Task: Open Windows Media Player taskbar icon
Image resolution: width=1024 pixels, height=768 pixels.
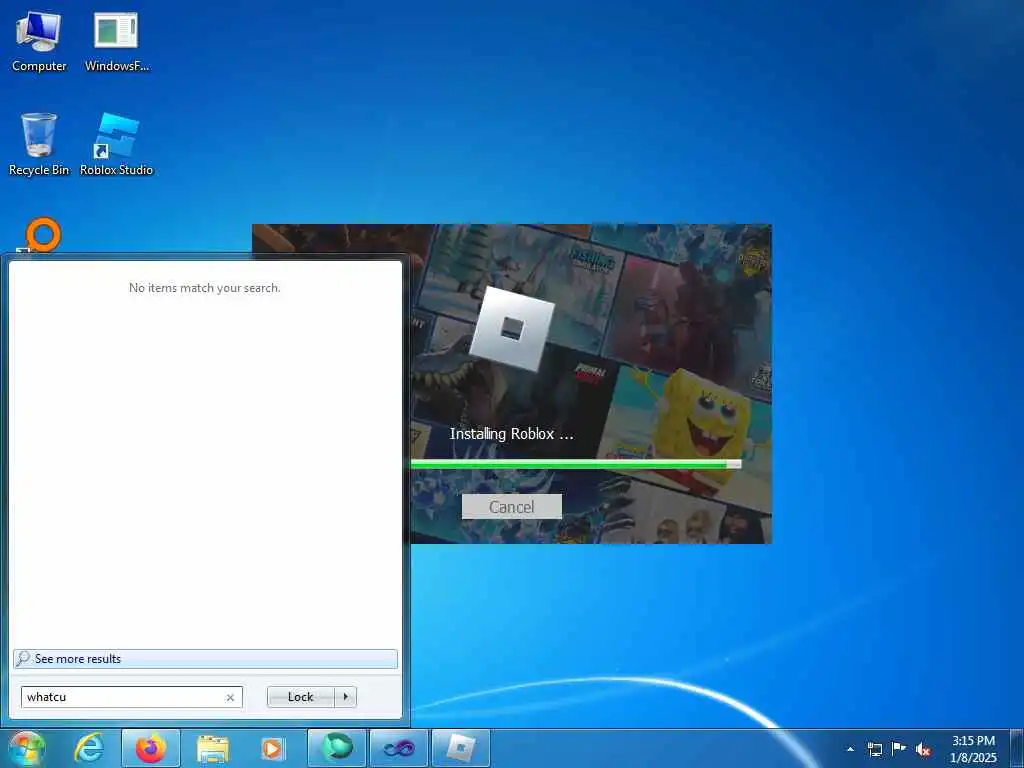Action: pyautogui.click(x=272, y=749)
